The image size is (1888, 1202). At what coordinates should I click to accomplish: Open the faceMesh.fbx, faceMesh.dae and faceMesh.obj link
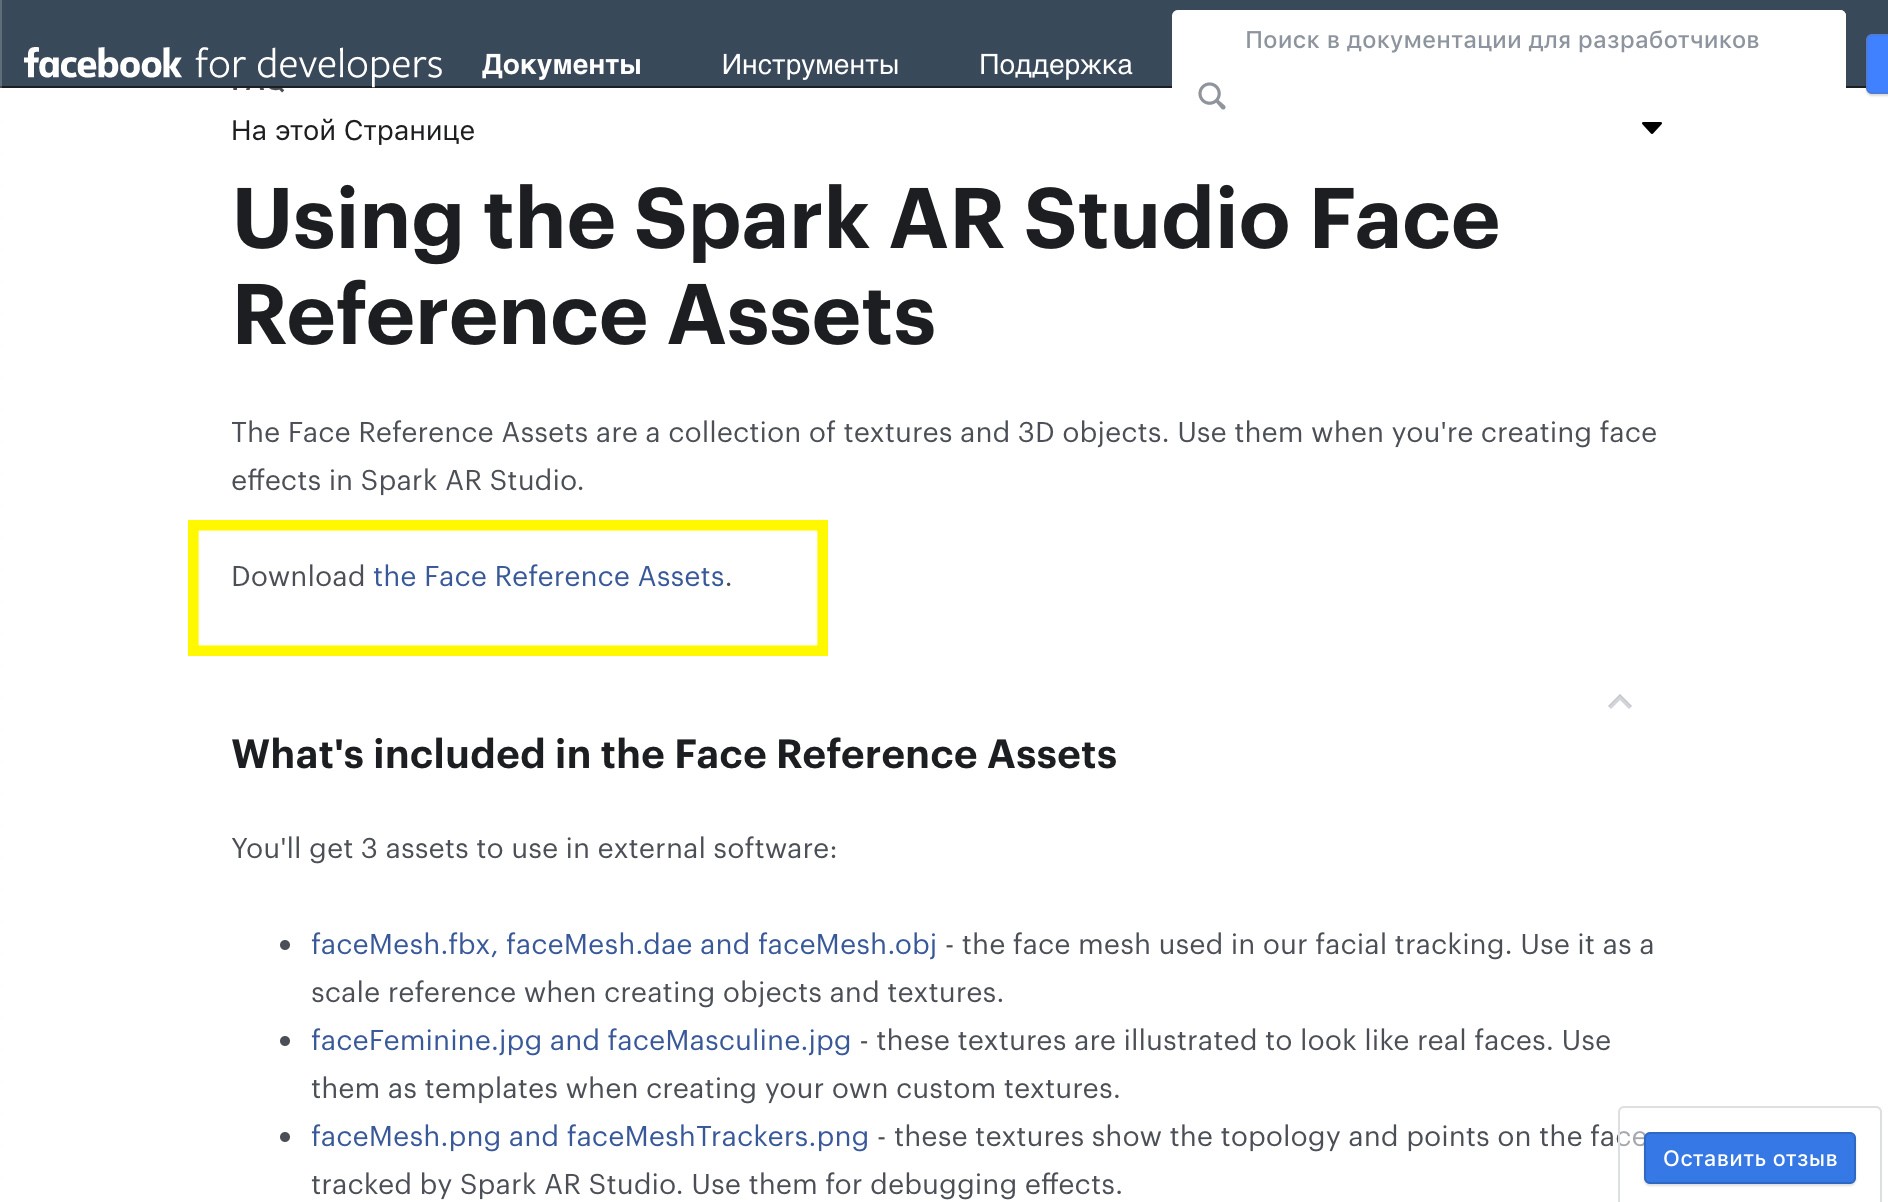pos(624,944)
